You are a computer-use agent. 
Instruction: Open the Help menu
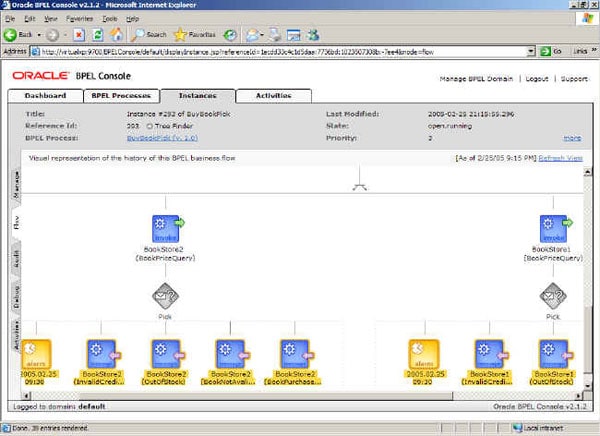point(132,18)
